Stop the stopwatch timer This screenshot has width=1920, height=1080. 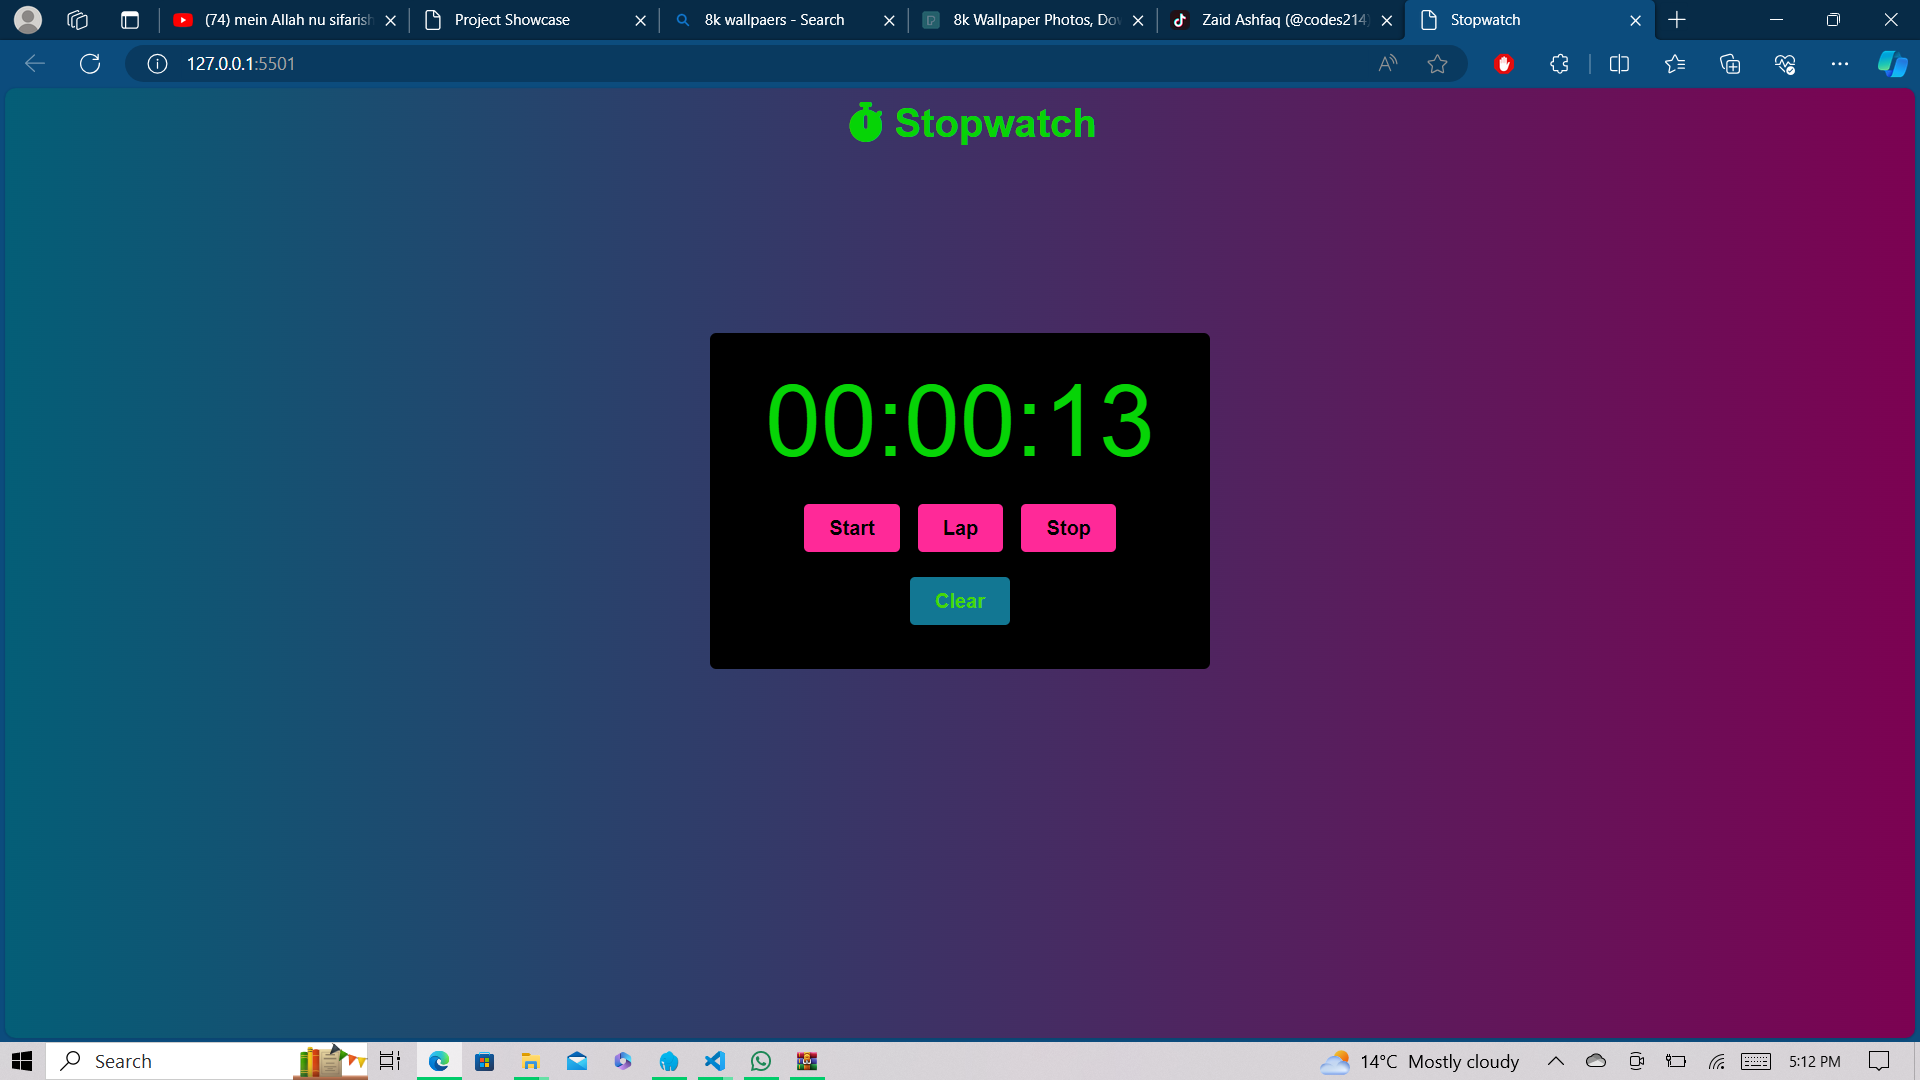(1067, 528)
